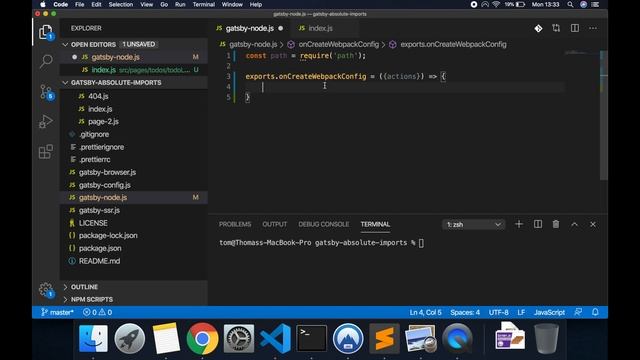The image size is (640, 360).
Task: Open the Run and Debug view
Action: click(x=46, y=122)
